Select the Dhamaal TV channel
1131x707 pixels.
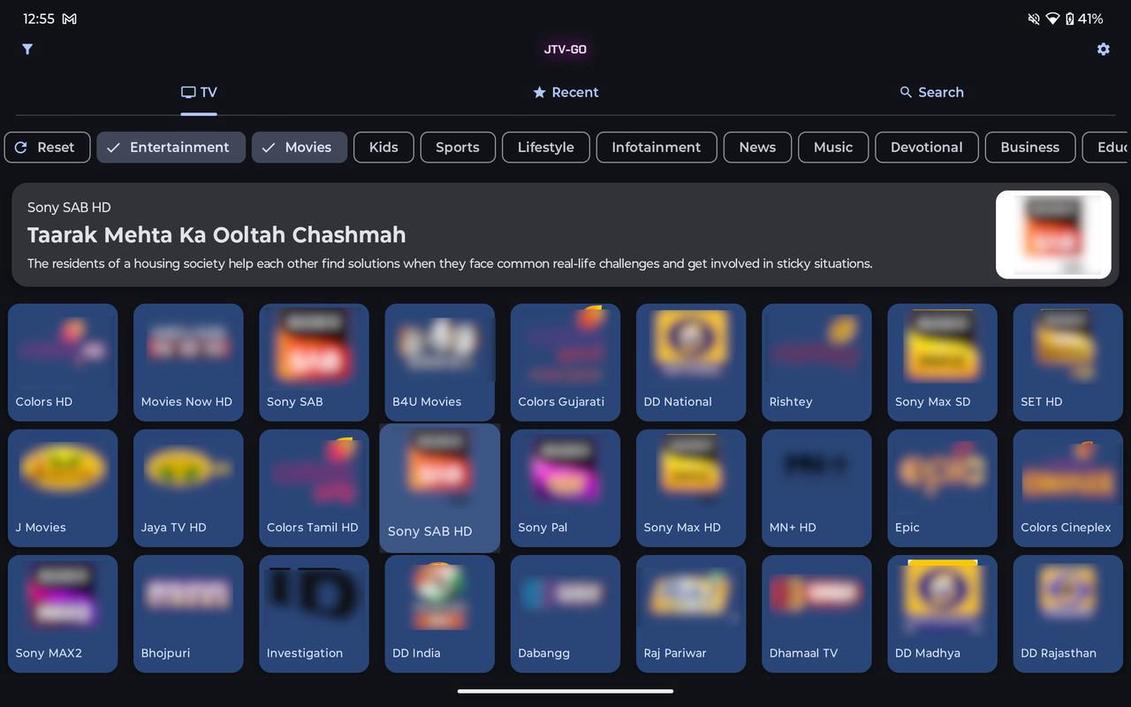[817, 613]
